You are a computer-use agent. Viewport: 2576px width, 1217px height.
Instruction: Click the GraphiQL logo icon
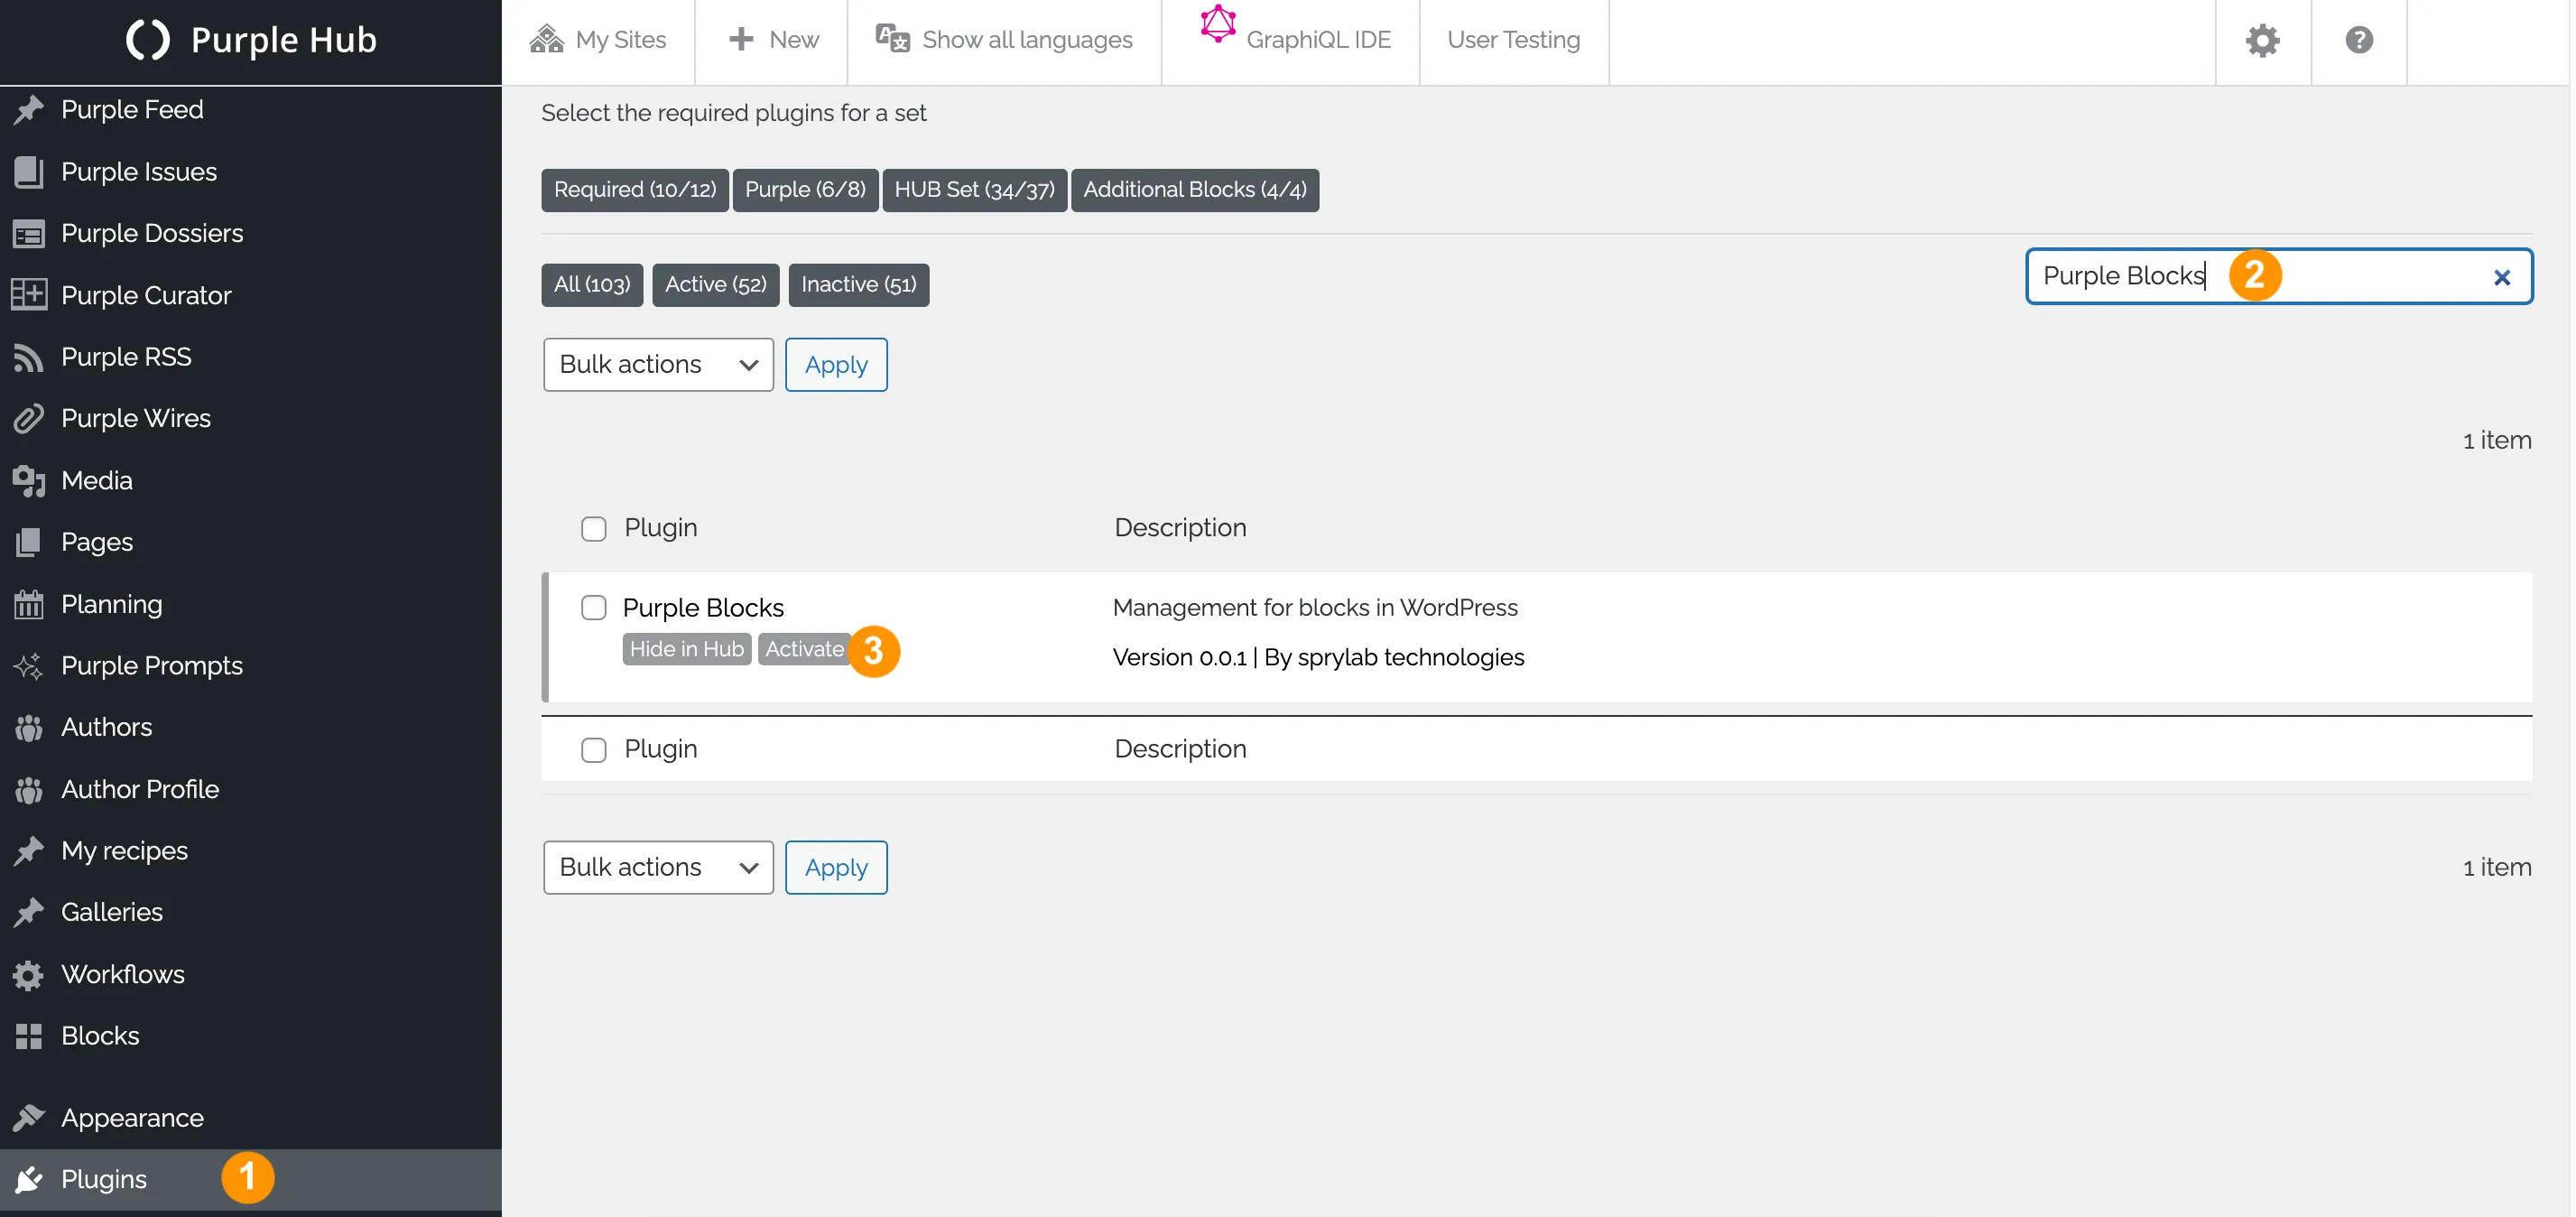point(1218,24)
